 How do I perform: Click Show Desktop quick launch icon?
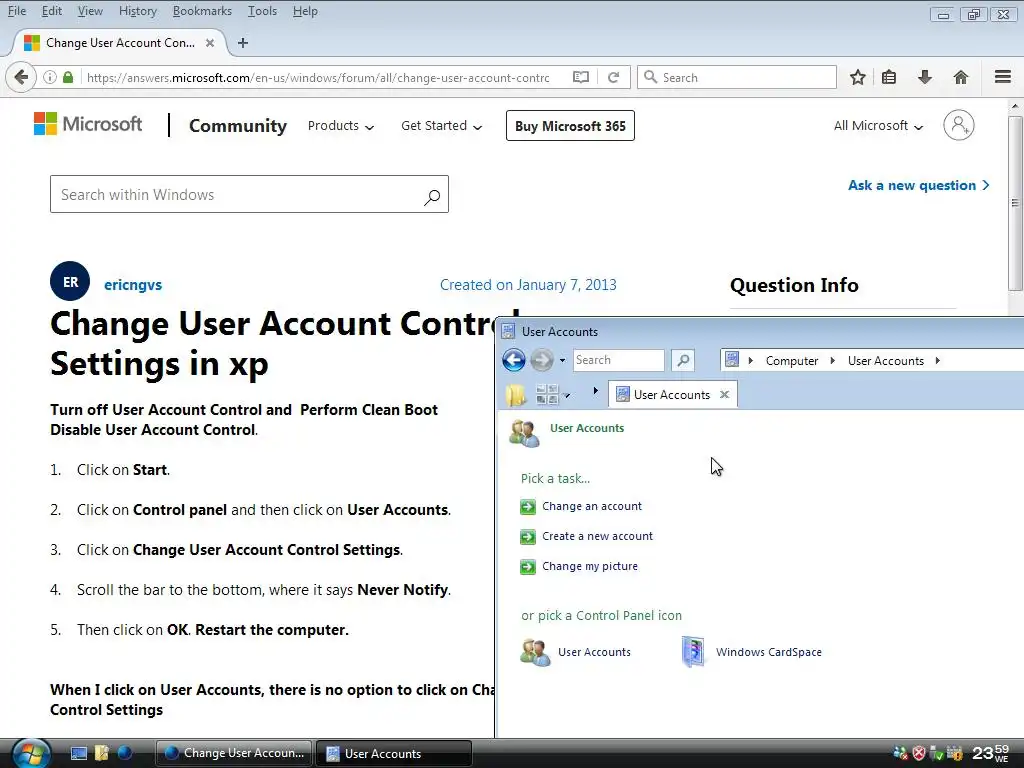coord(79,754)
